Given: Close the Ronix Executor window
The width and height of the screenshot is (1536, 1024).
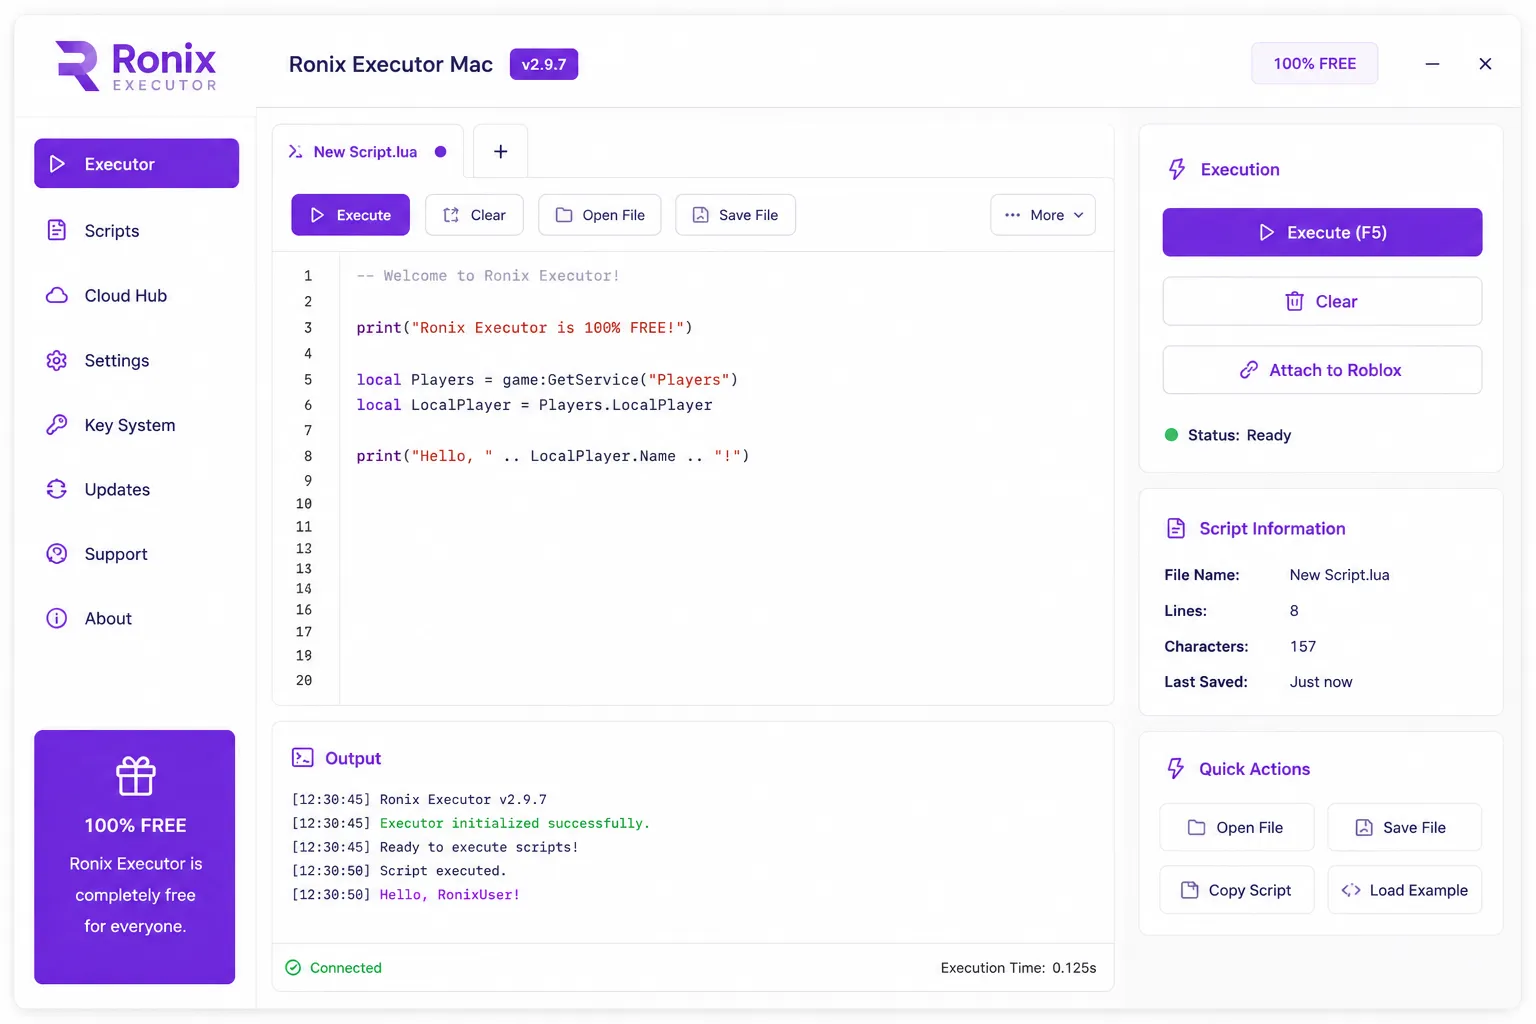Looking at the screenshot, I should pyautogui.click(x=1485, y=63).
